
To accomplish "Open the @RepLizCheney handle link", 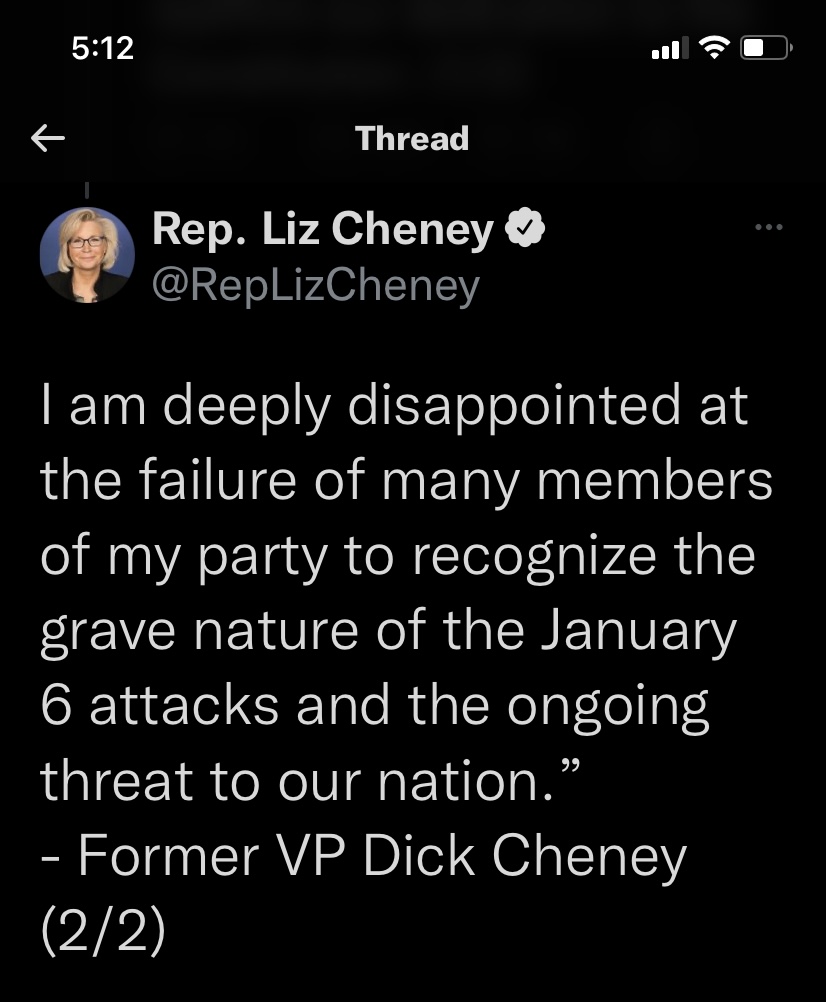I will point(315,286).
